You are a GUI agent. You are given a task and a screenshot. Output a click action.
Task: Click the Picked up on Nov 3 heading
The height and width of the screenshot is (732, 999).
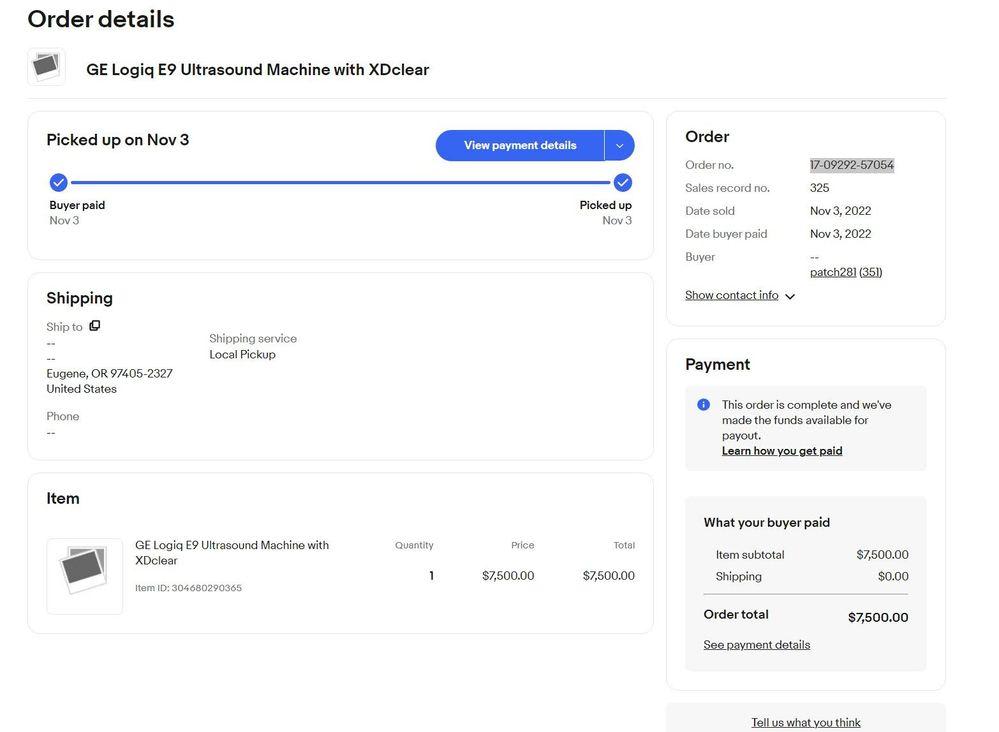(118, 140)
